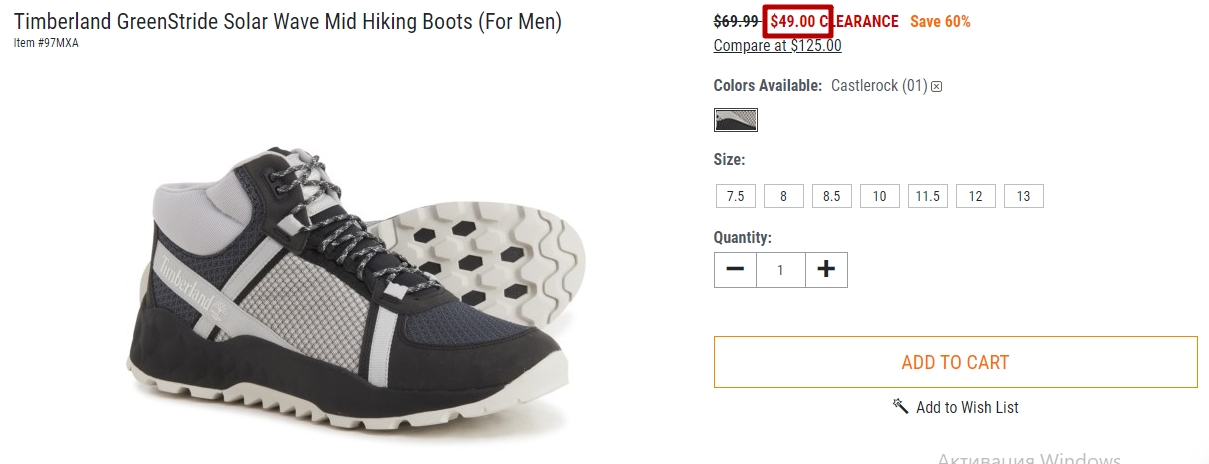Image resolution: width=1209 pixels, height=464 pixels.
Task: Click the ADD TO CART button
Action: (956, 362)
